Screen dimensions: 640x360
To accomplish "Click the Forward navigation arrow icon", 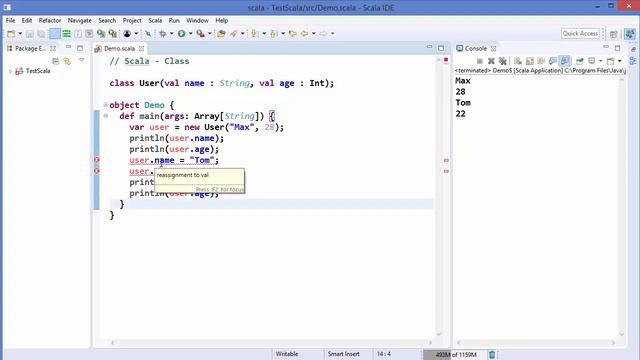I will pyautogui.click(x=323, y=33).
